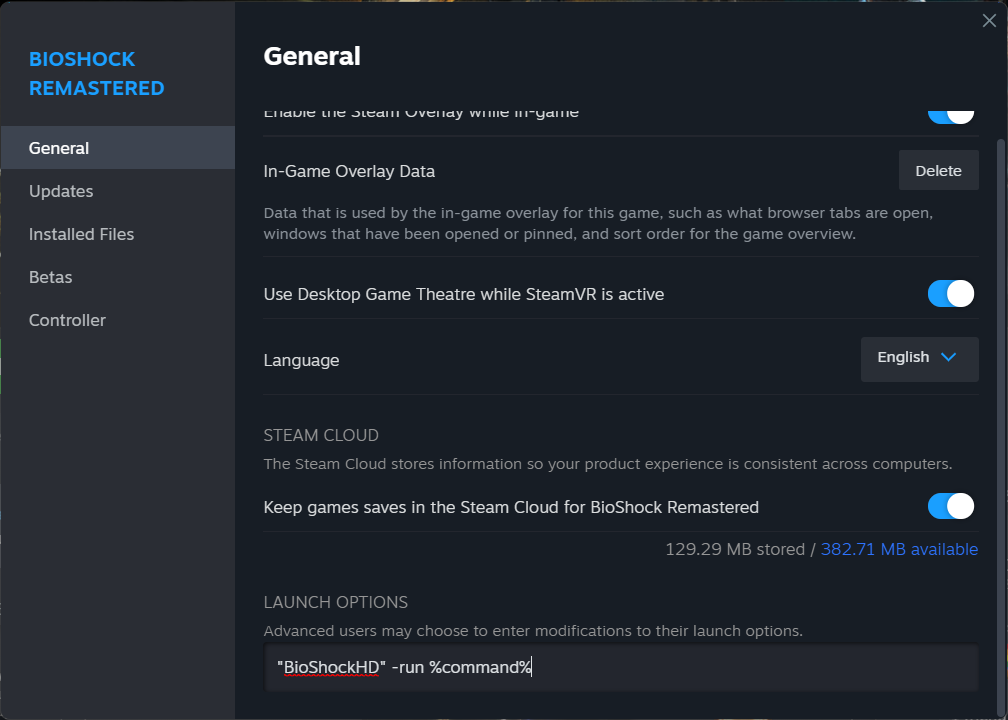Click the Language dropdown chevron arrow
Screen dimensions: 1008x720
[949, 357]
